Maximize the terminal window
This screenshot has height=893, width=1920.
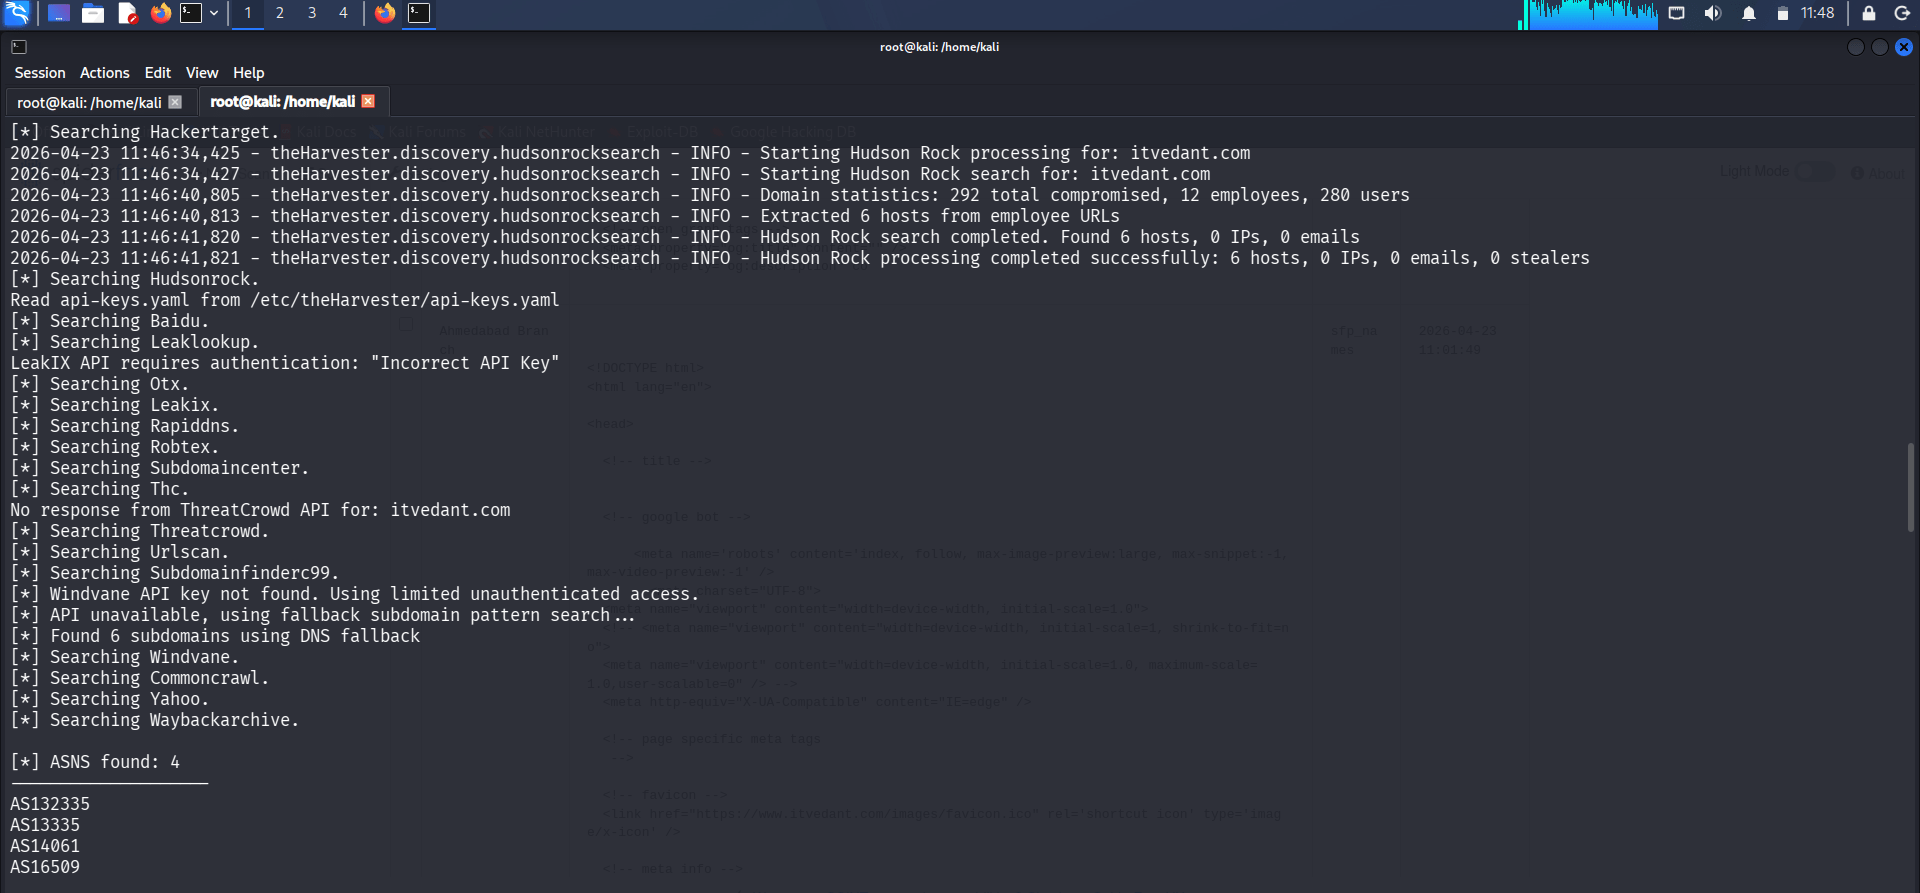(x=1880, y=47)
